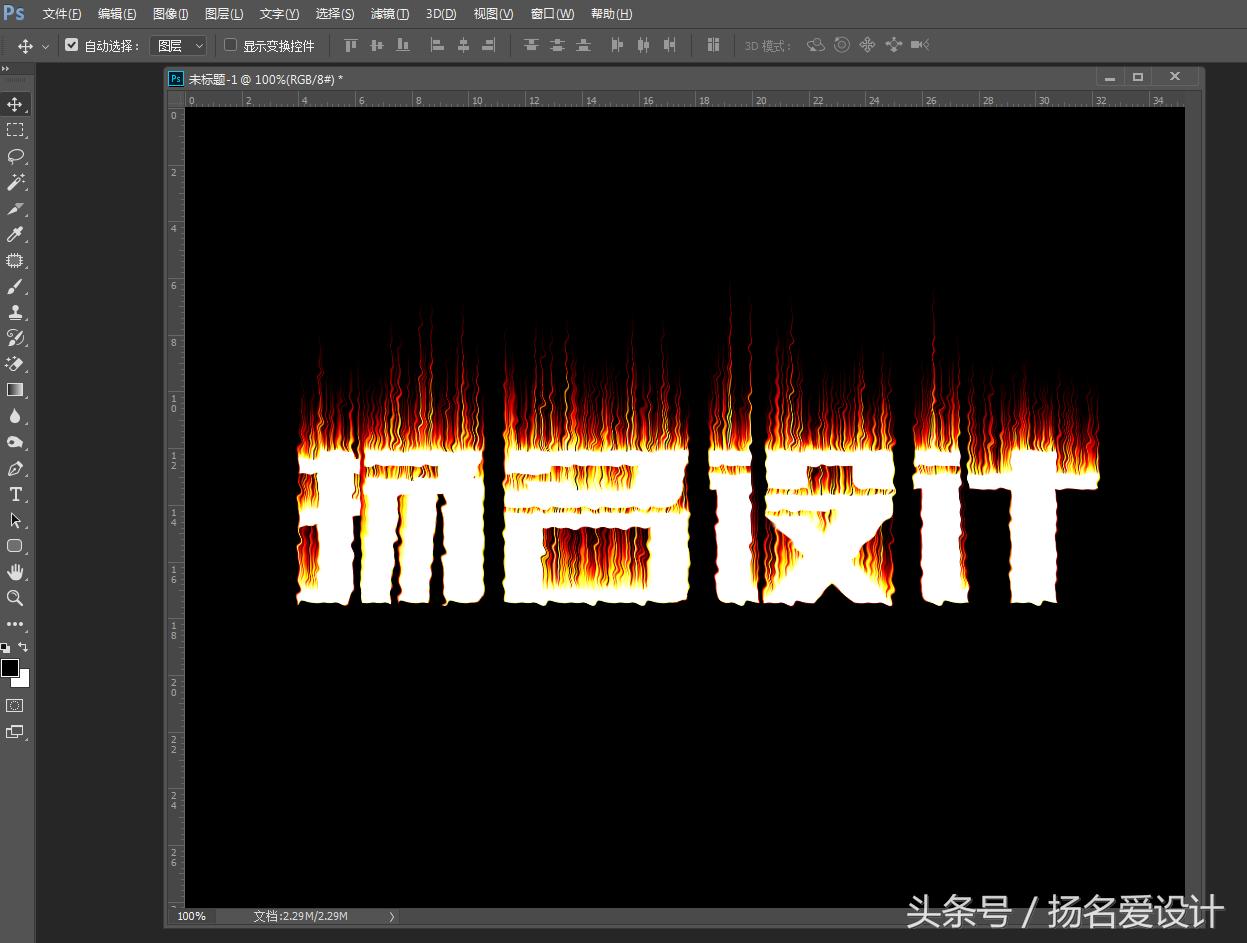Click the black foreground color swatch
The image size is (1247, 943).
click(9, 667)
